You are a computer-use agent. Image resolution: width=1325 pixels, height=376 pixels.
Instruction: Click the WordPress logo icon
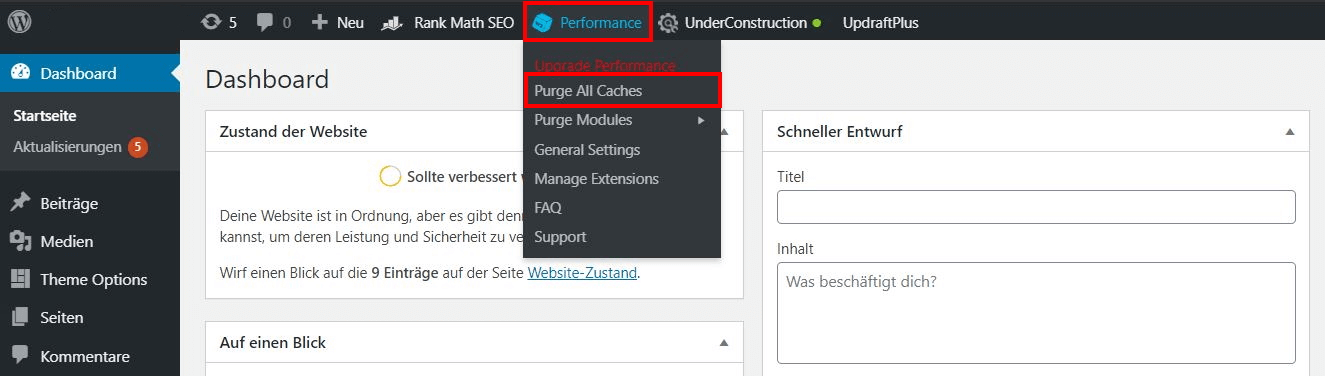click(20, 21)
